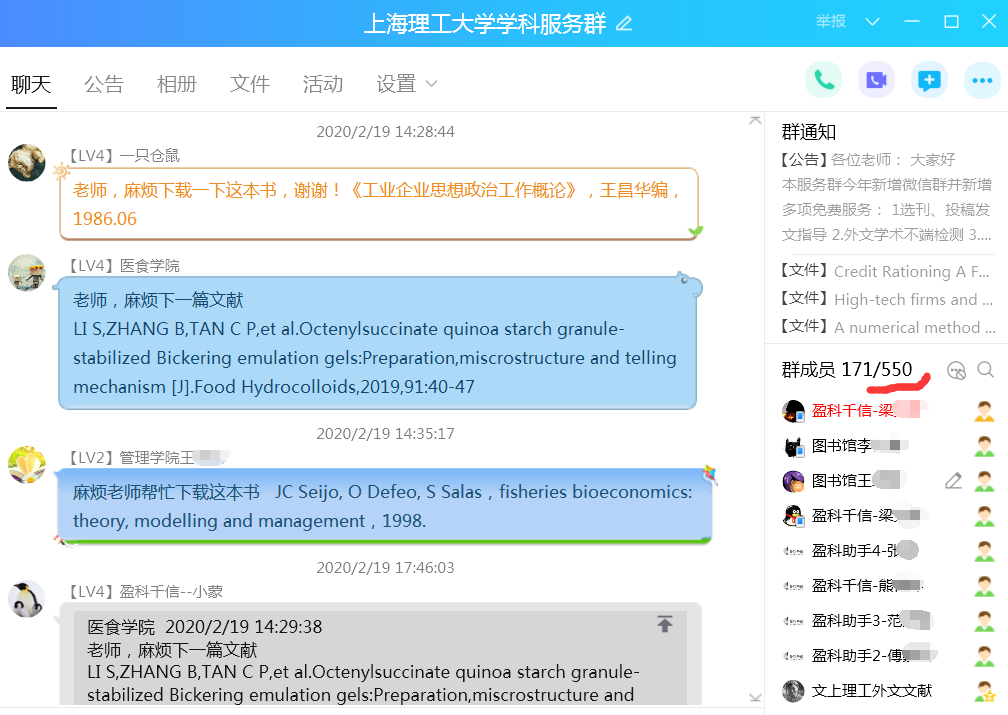Open the 相册 tab
Viewport: 1008px width, 715px height.
176,84
